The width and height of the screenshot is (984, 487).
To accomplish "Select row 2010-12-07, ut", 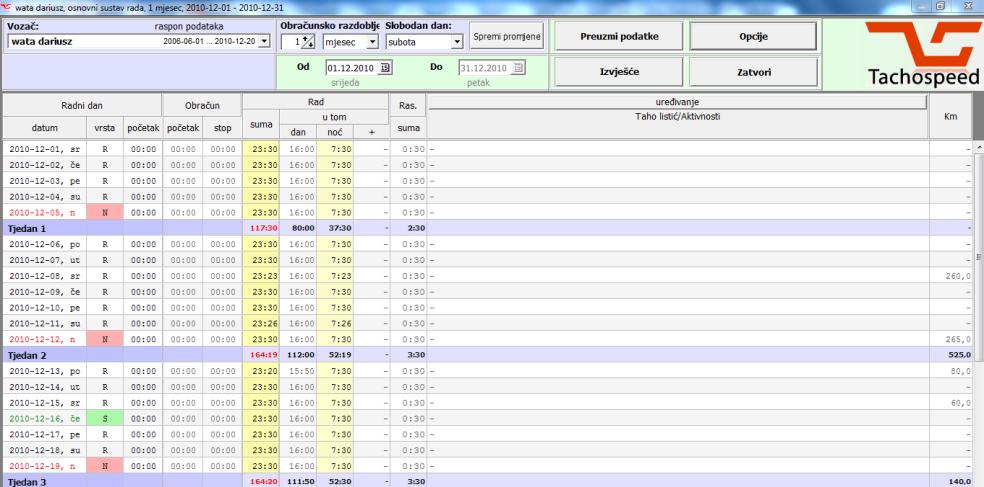I will tap(487, 260).
